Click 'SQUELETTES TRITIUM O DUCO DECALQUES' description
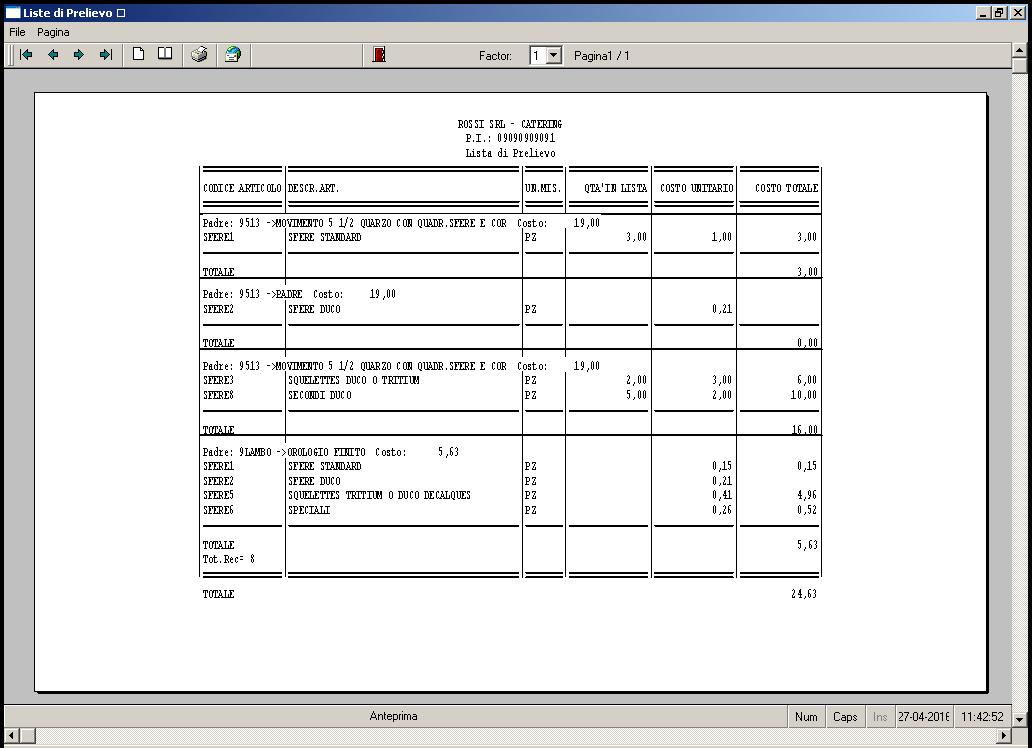 (380, 495)
